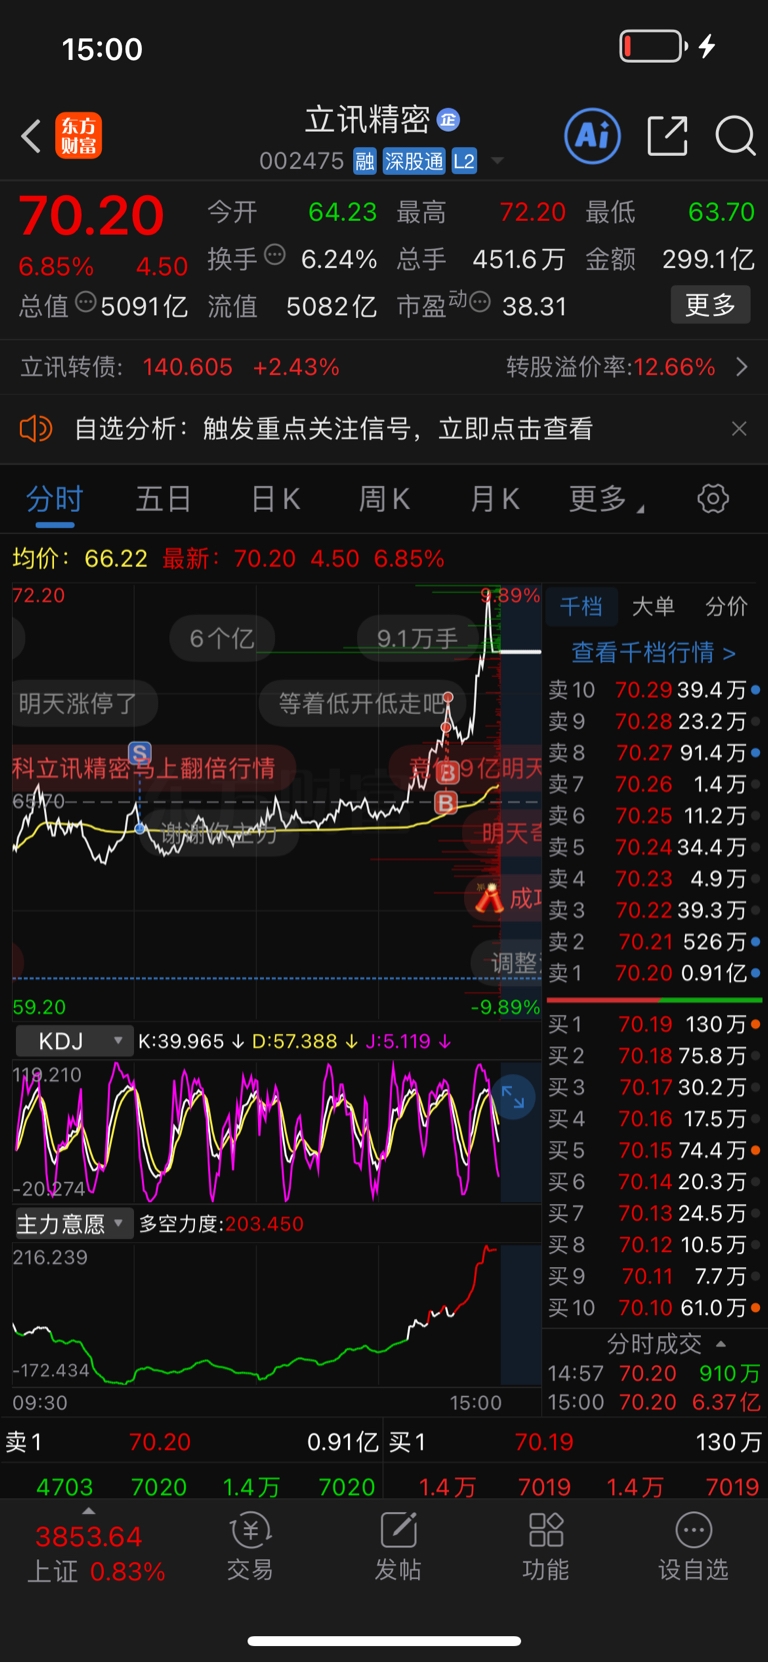This screenshot has width=768, height=1663.
Task: Collapse the 分时成交 section triangle
Action: (x=721, y=1344)
